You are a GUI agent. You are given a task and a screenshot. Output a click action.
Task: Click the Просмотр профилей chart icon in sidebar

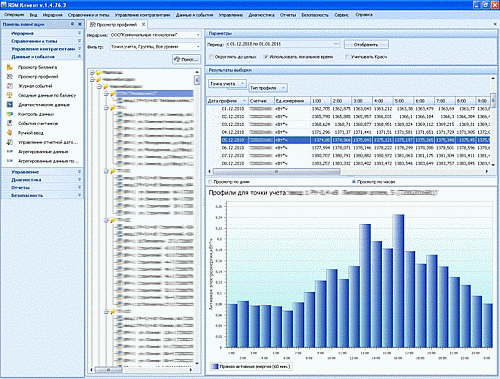coord(10,77)
